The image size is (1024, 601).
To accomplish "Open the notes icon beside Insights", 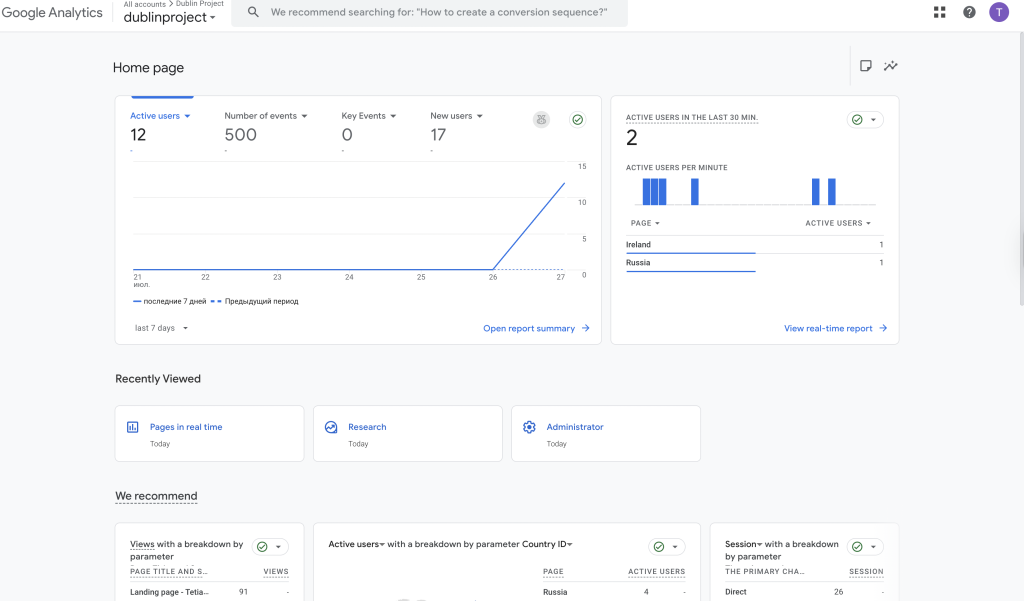I will click(x=866, y=66).
